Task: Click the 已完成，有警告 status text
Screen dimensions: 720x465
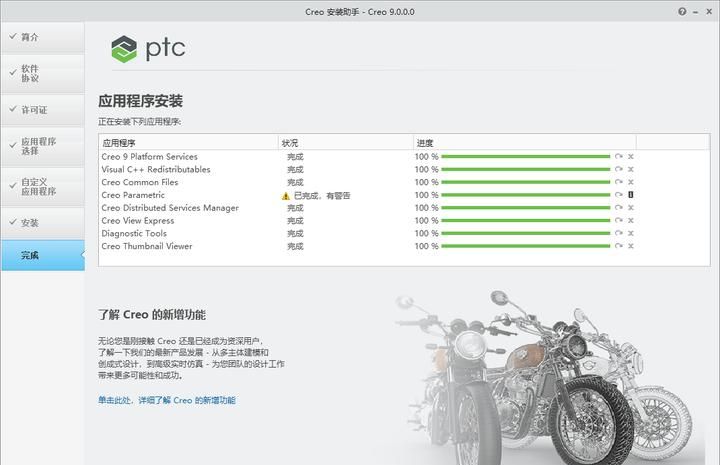Action: coord(322,196)
